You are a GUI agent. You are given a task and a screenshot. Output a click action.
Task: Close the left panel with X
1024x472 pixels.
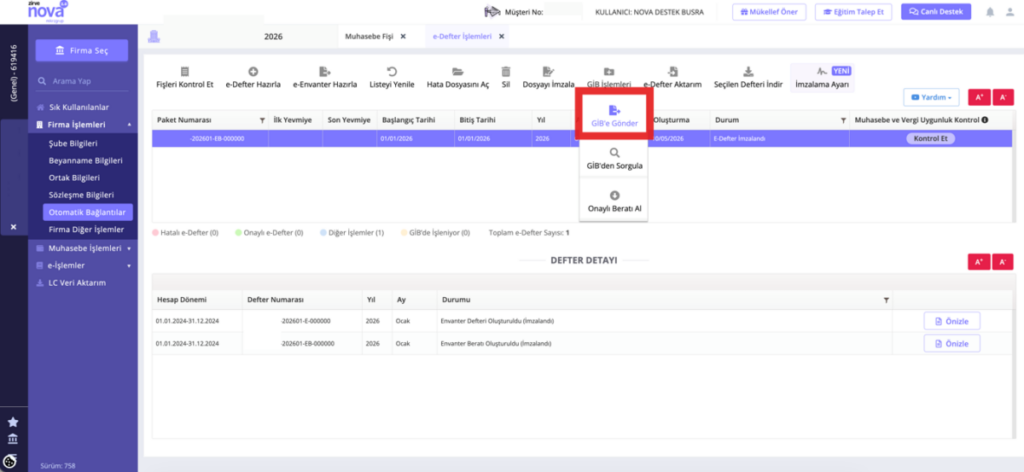pos(13,227)
